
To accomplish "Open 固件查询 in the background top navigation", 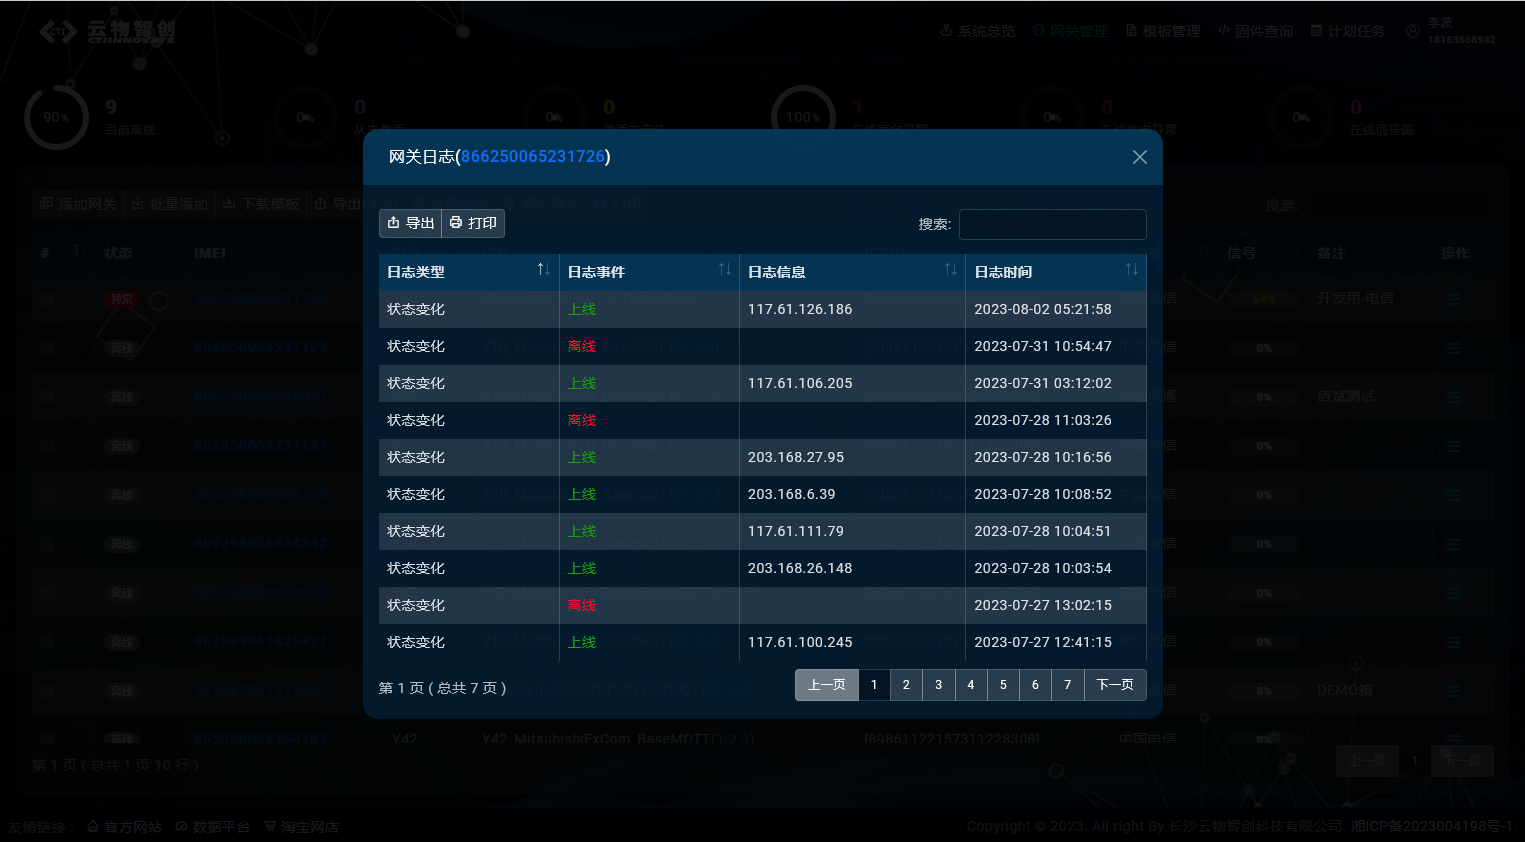I will tap(1255, 31).
